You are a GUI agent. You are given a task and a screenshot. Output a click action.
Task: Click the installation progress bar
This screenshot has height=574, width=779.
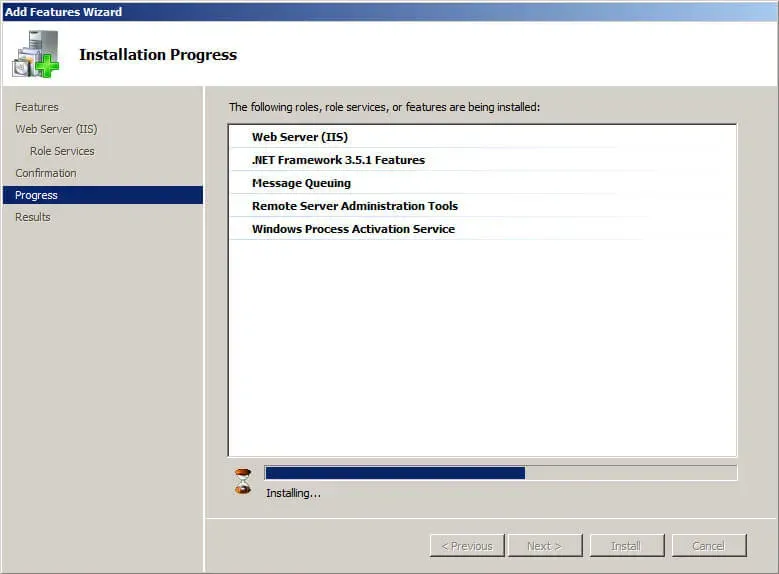[x=501, y=473]
